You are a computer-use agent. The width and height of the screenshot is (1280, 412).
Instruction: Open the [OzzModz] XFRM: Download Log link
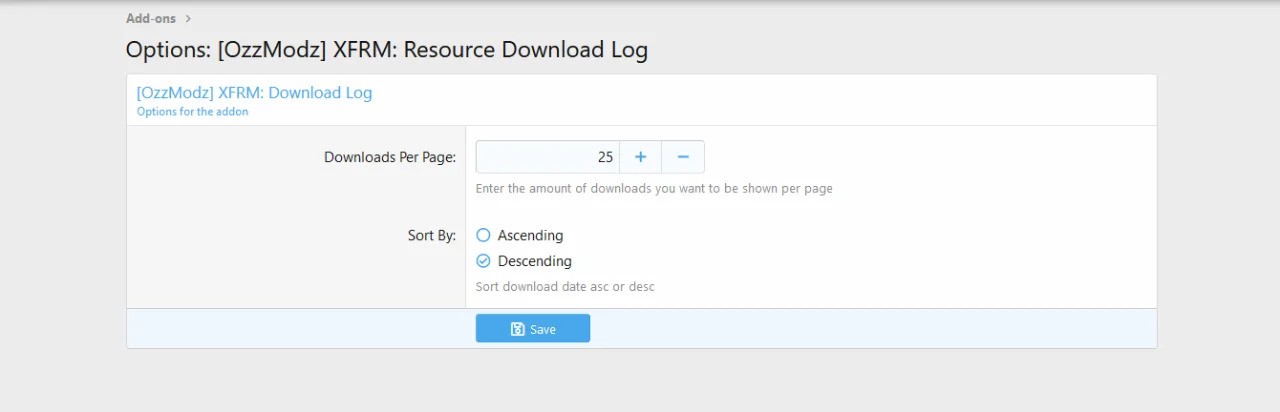pos(254,93)
